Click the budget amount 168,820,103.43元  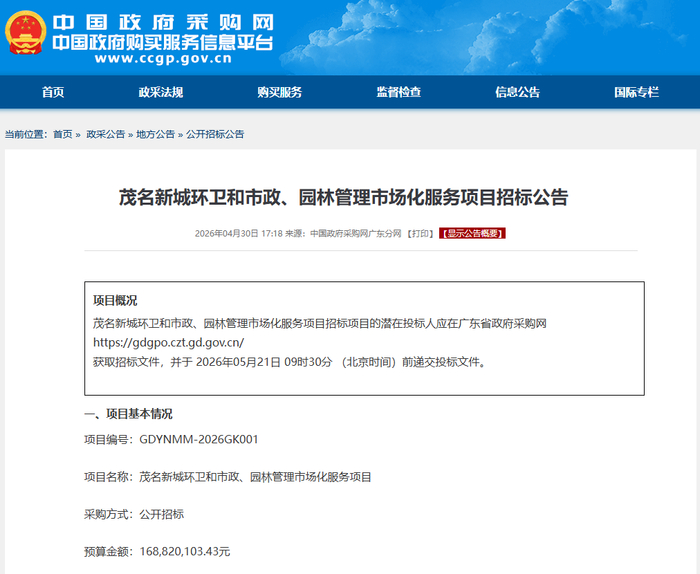coord(185,552)
